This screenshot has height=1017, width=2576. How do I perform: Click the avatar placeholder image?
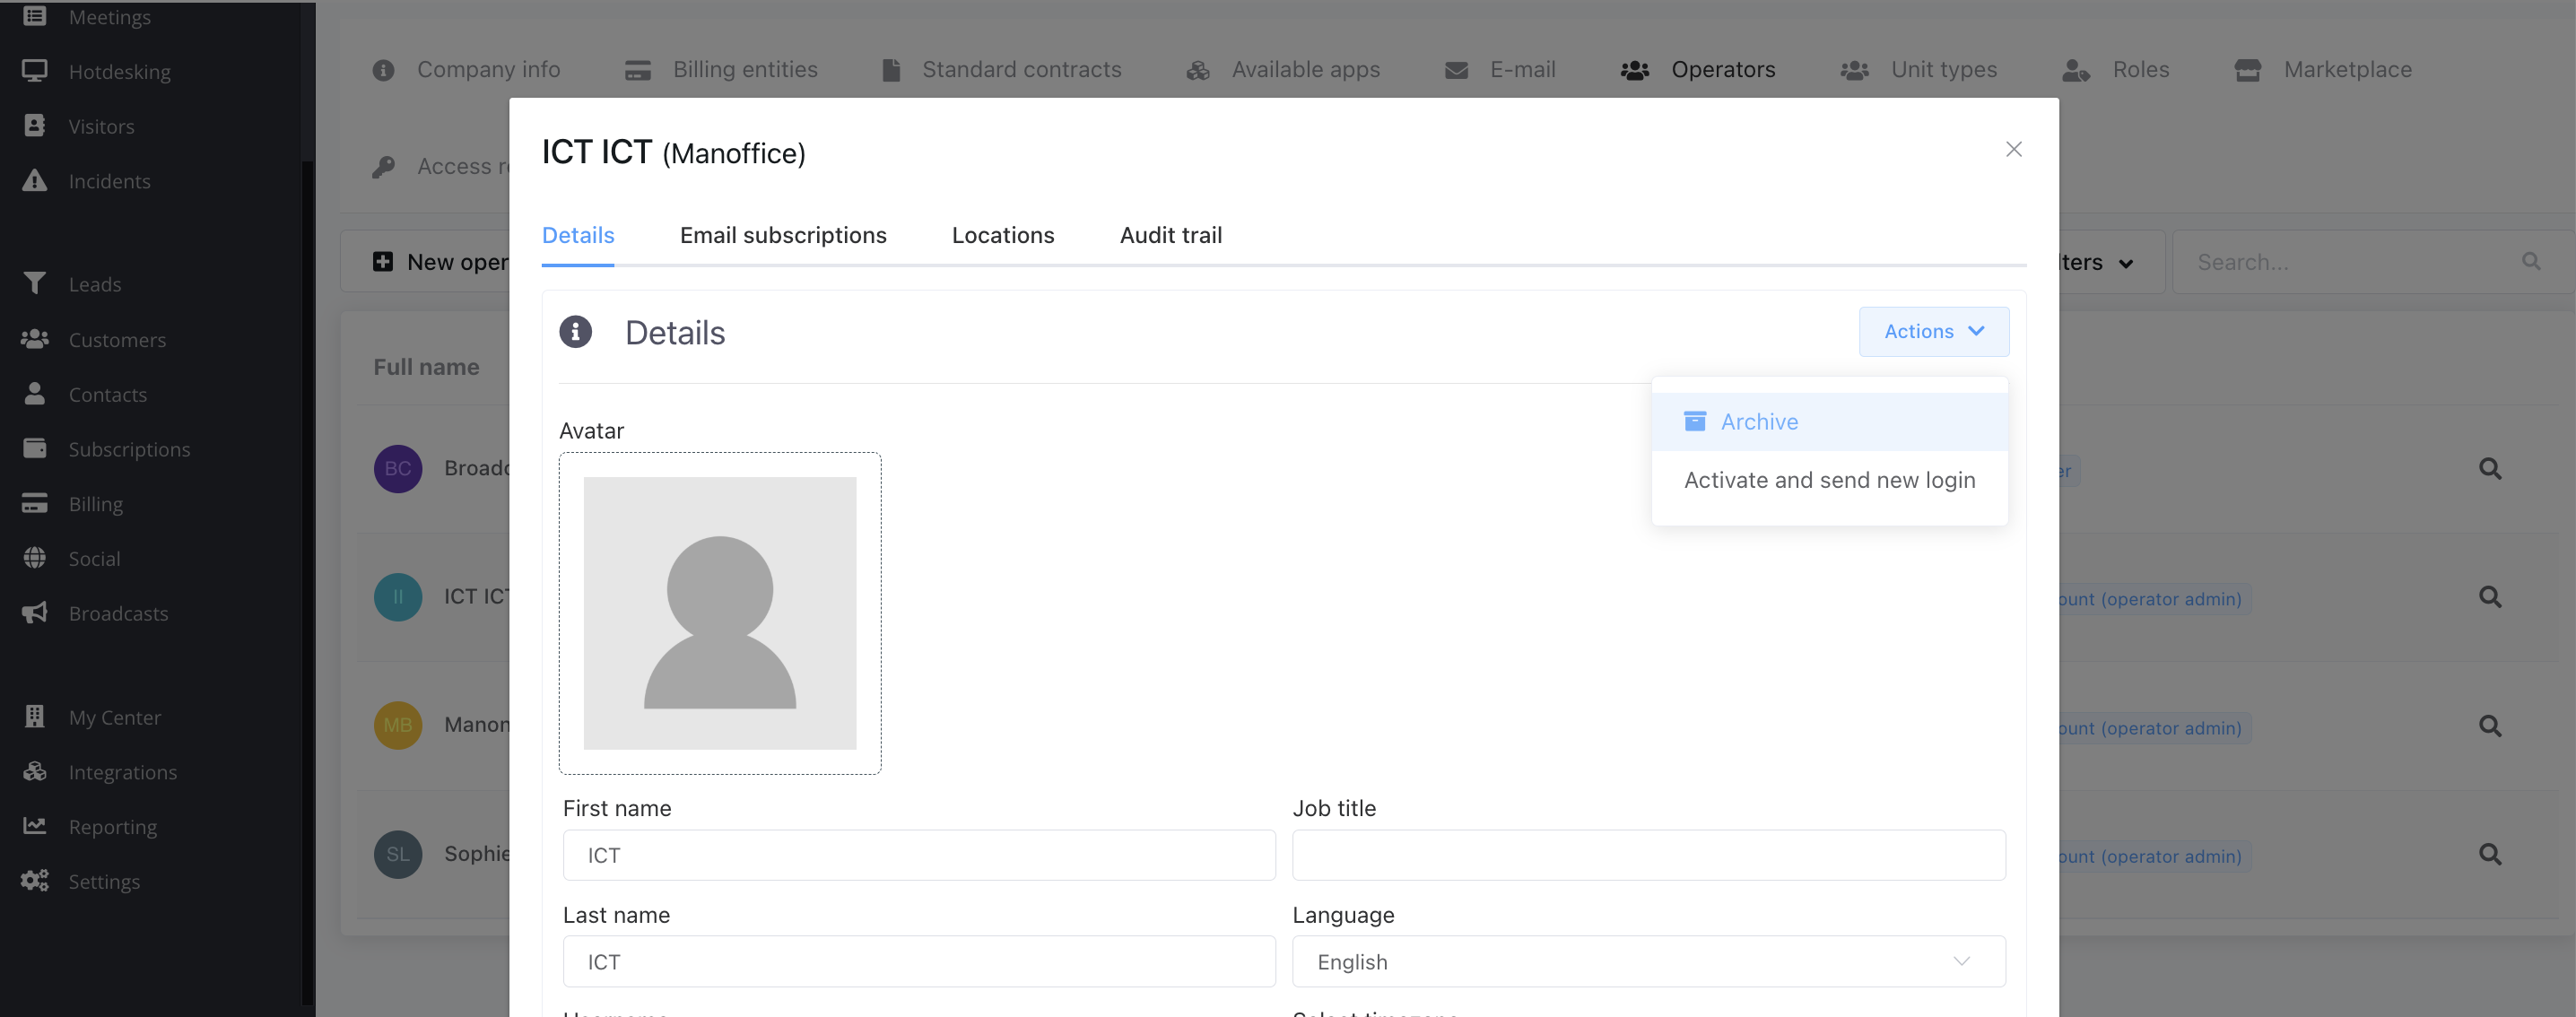(x=719, y=613)
